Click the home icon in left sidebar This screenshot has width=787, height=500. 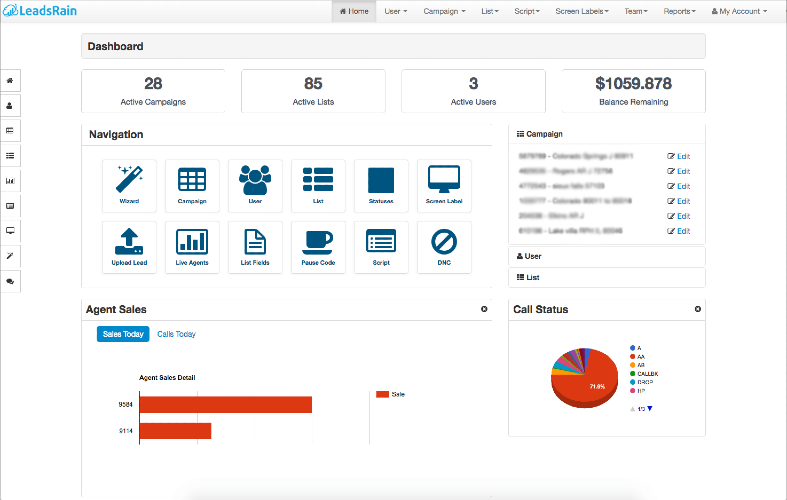pyautogui.click(x=10, y=80)
